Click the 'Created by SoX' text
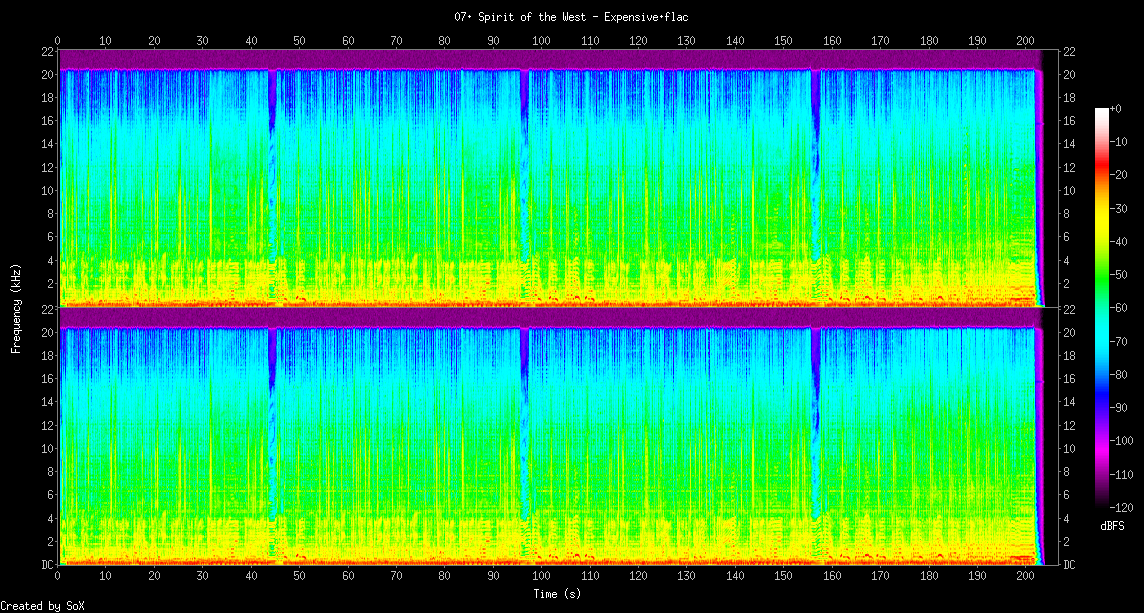The height and width of the screenshot is (613, 1144). click(x=42, y=606)
